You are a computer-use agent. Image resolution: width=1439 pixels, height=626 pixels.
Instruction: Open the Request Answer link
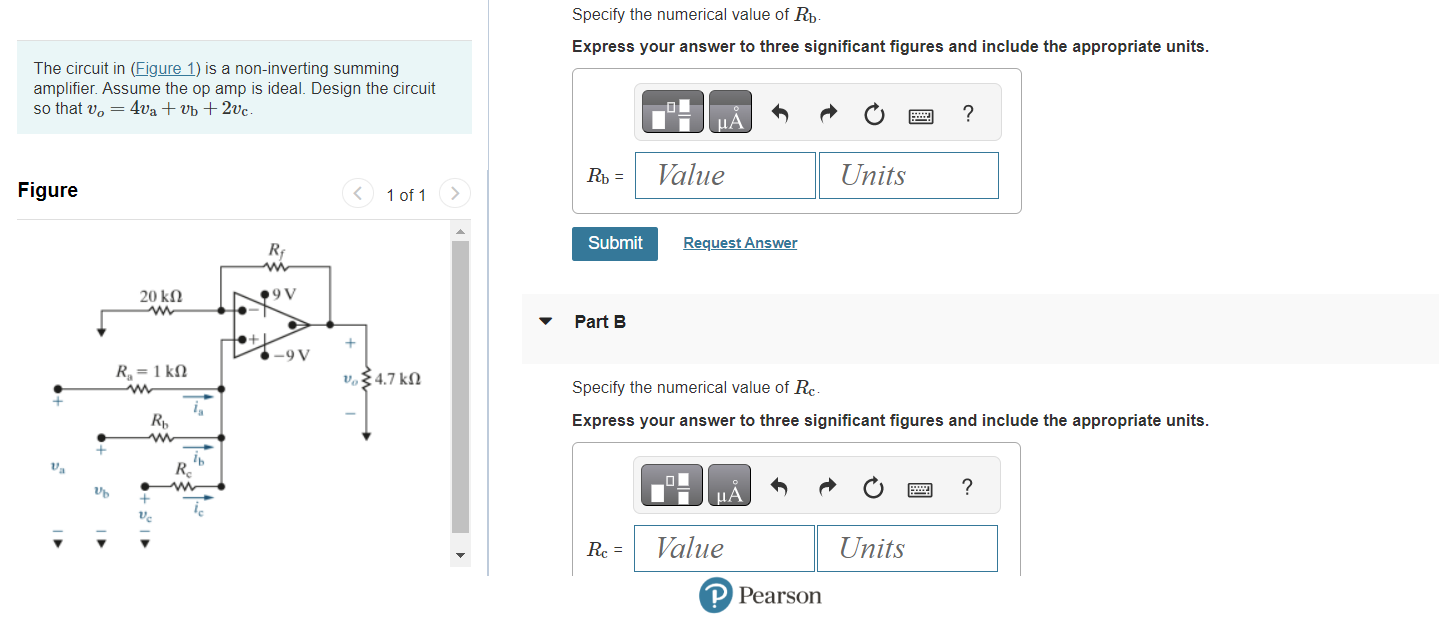740,242
